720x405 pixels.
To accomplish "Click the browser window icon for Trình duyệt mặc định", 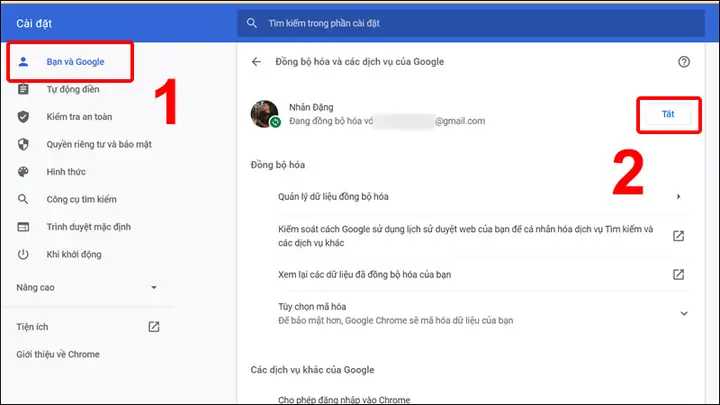I will (x=23, y=227).
